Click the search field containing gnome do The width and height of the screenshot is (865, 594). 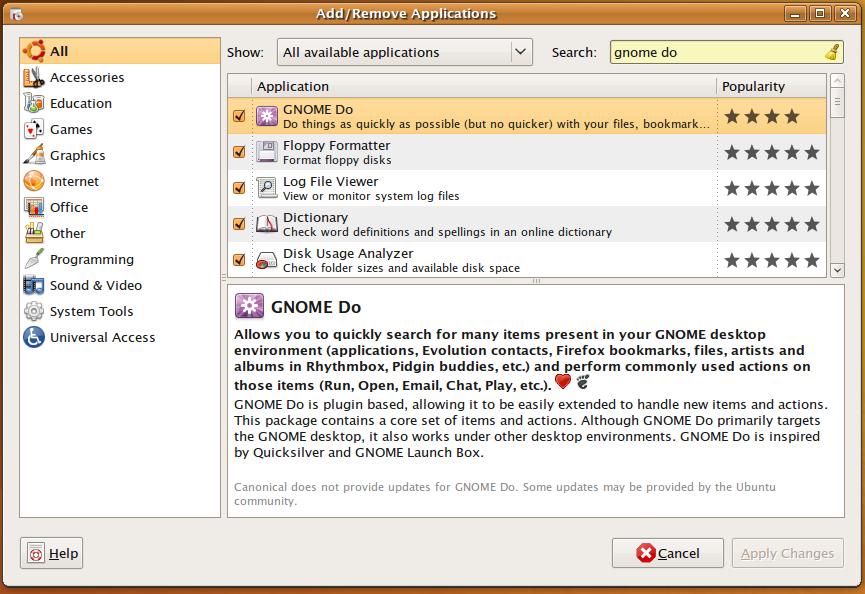(715, 52)
